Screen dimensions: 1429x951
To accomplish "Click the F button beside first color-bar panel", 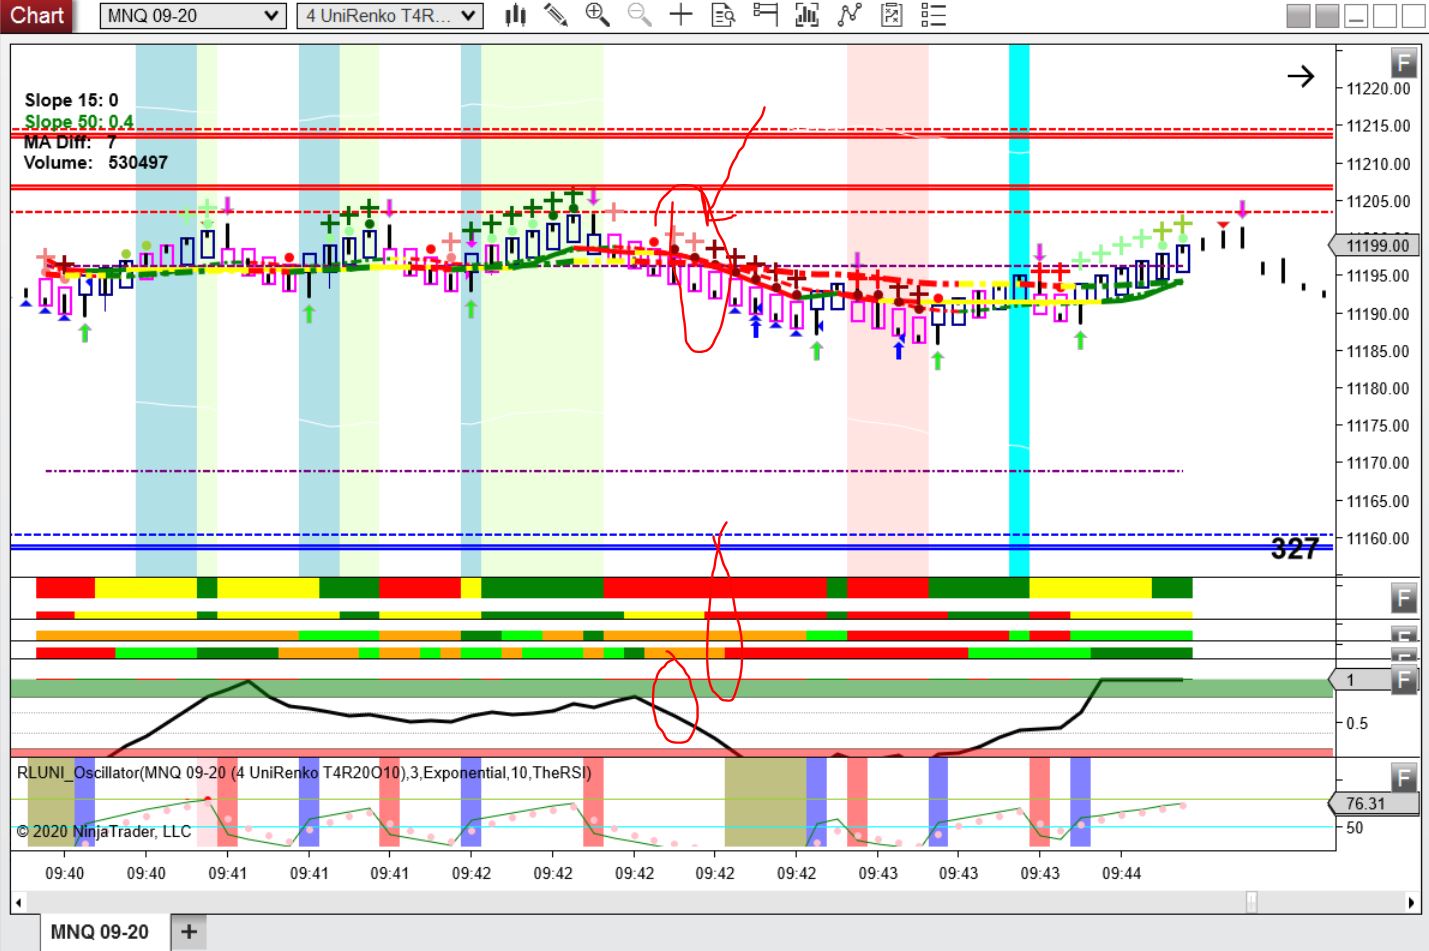I will [x=1404, y=598].
